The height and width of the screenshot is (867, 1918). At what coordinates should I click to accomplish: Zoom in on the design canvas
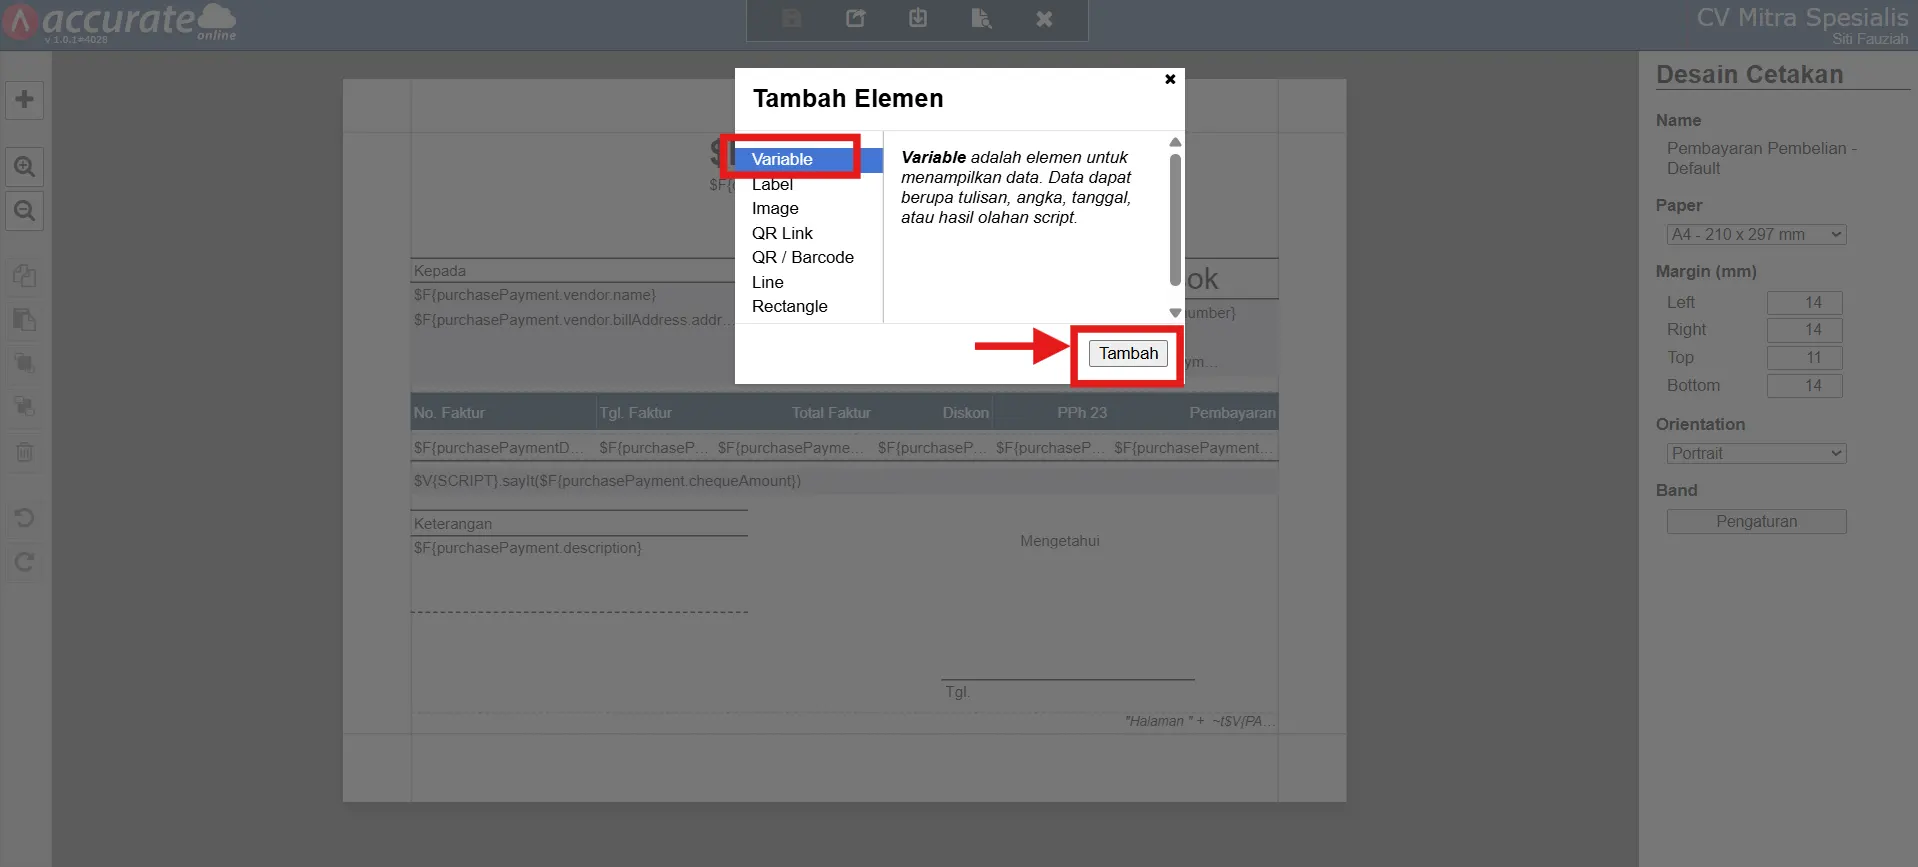click(25, 167)
